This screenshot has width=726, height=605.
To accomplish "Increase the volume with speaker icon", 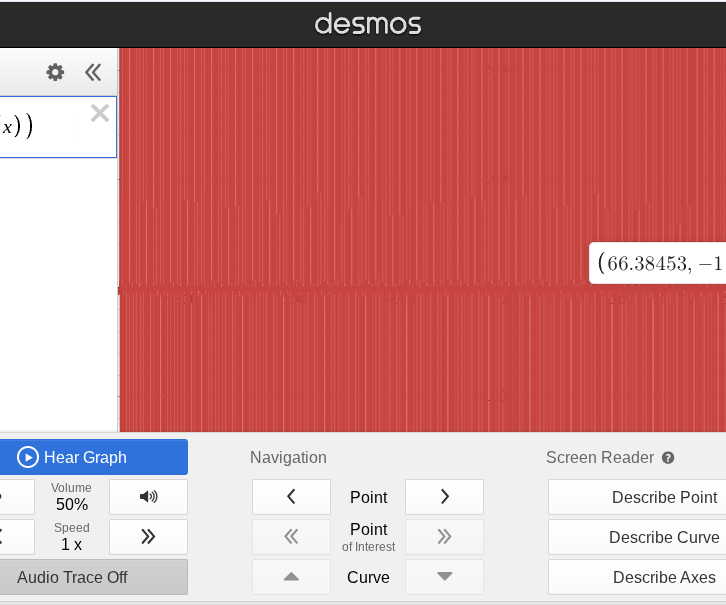I will (x=148, y=497).
